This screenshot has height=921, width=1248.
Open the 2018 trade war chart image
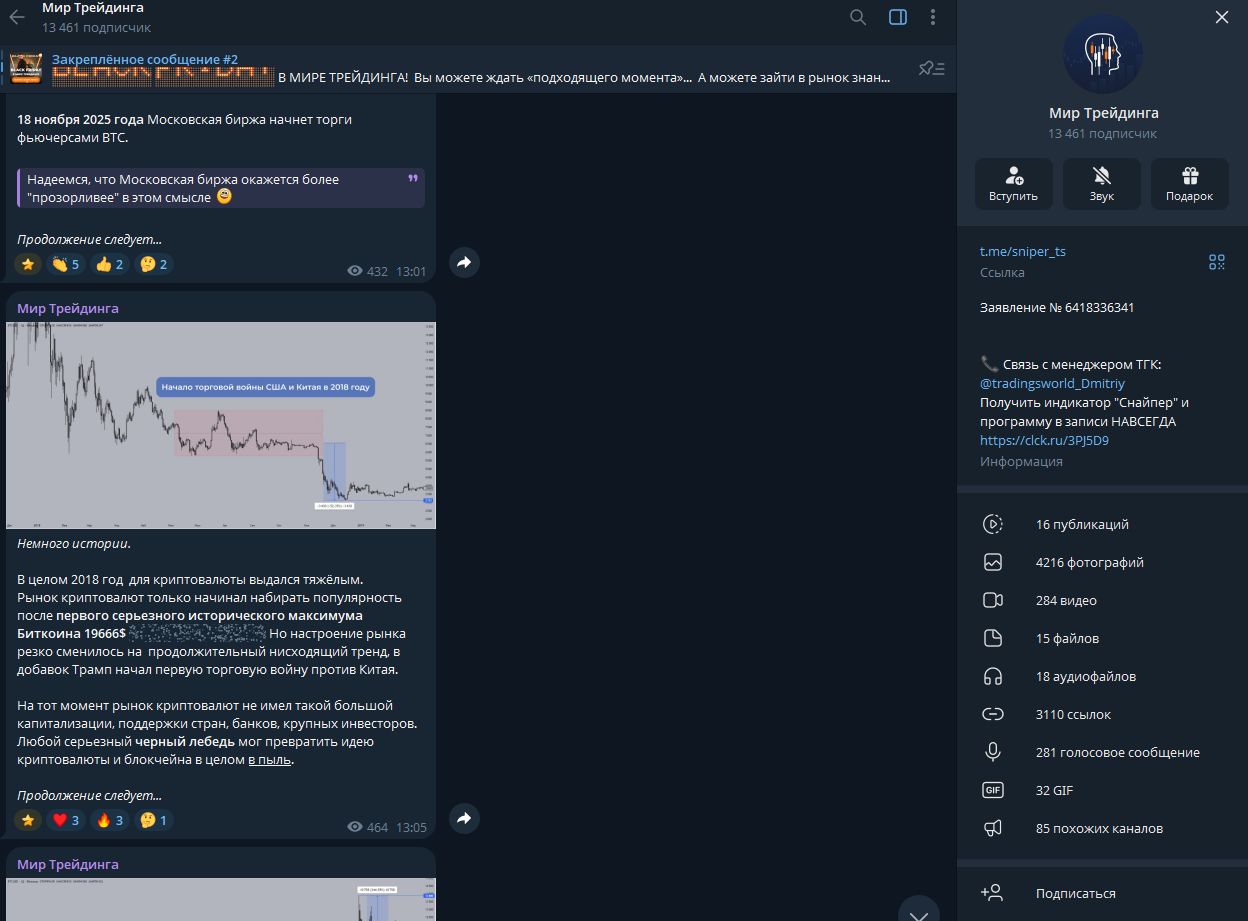(x=221, y=425)
